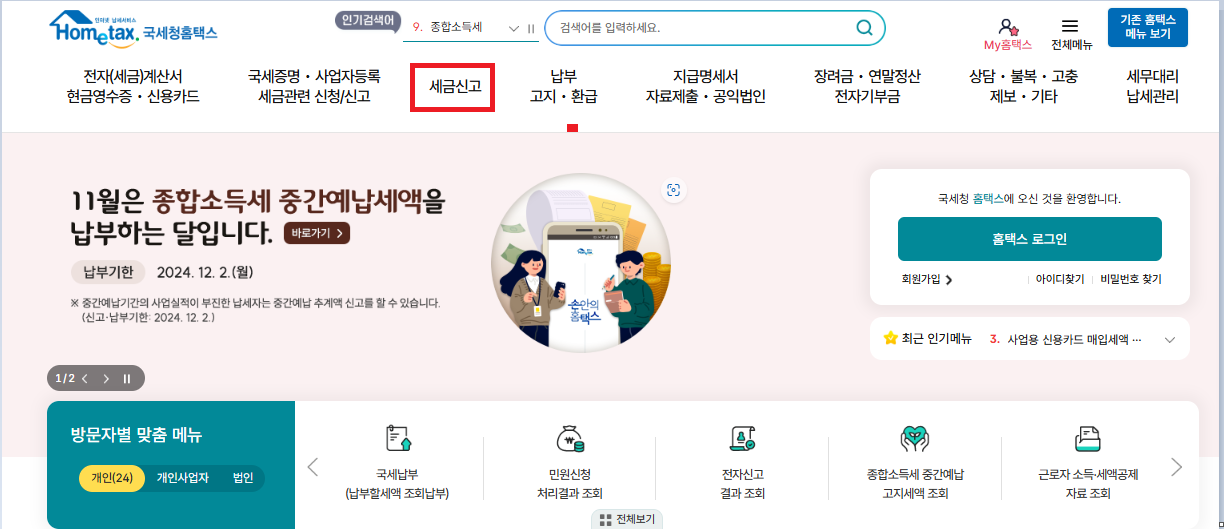The width and height of the screenshot is (1224, 529).
Task: Click the 홈택스 로그인 button
Action: [x=1029, y=239]
